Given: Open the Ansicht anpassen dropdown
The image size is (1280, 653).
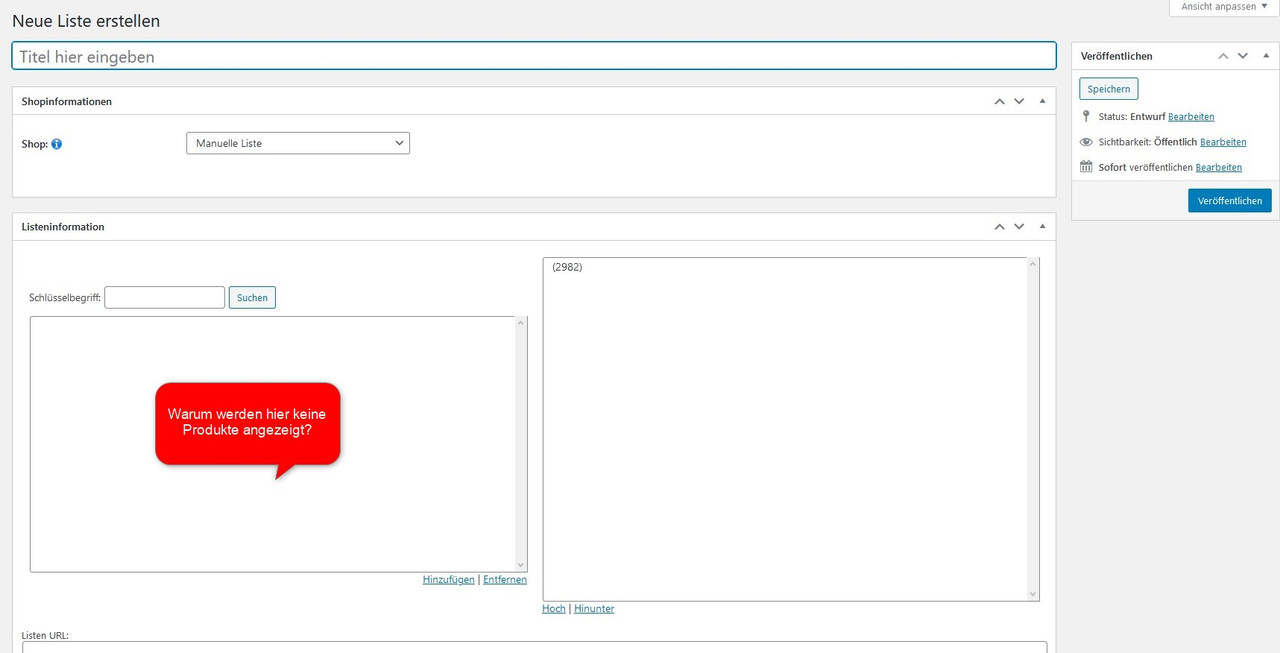Looking at the screenshot, I should pos(1224,6).
